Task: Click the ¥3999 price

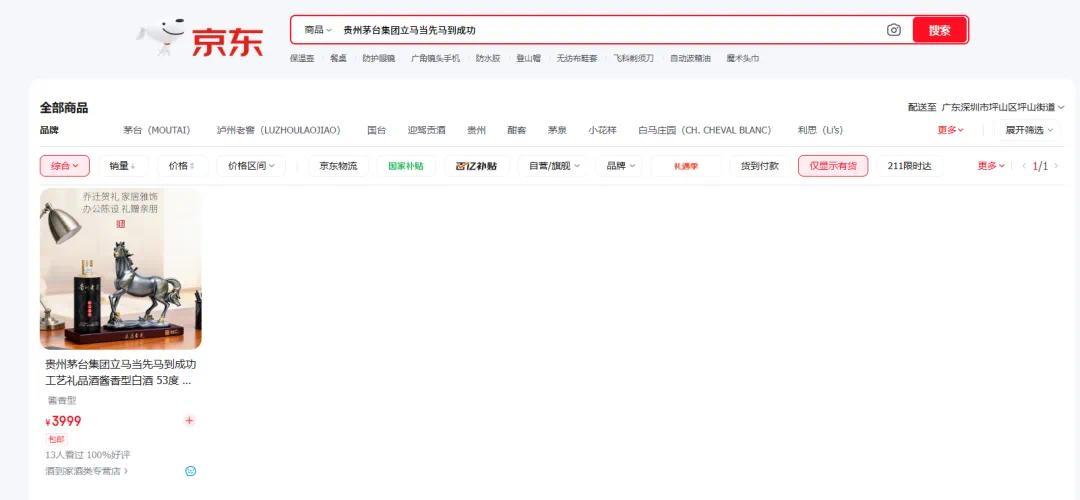Action: (63, 421)
